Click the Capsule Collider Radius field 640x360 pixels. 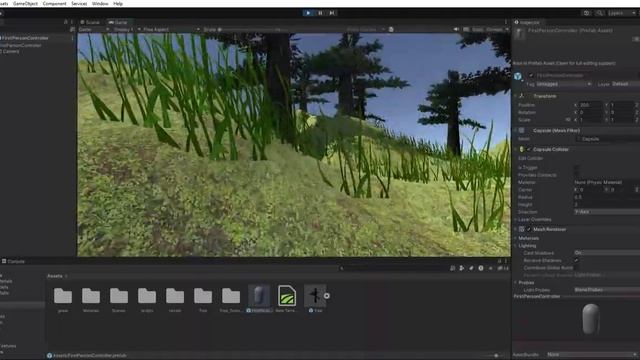coord(607,197)
